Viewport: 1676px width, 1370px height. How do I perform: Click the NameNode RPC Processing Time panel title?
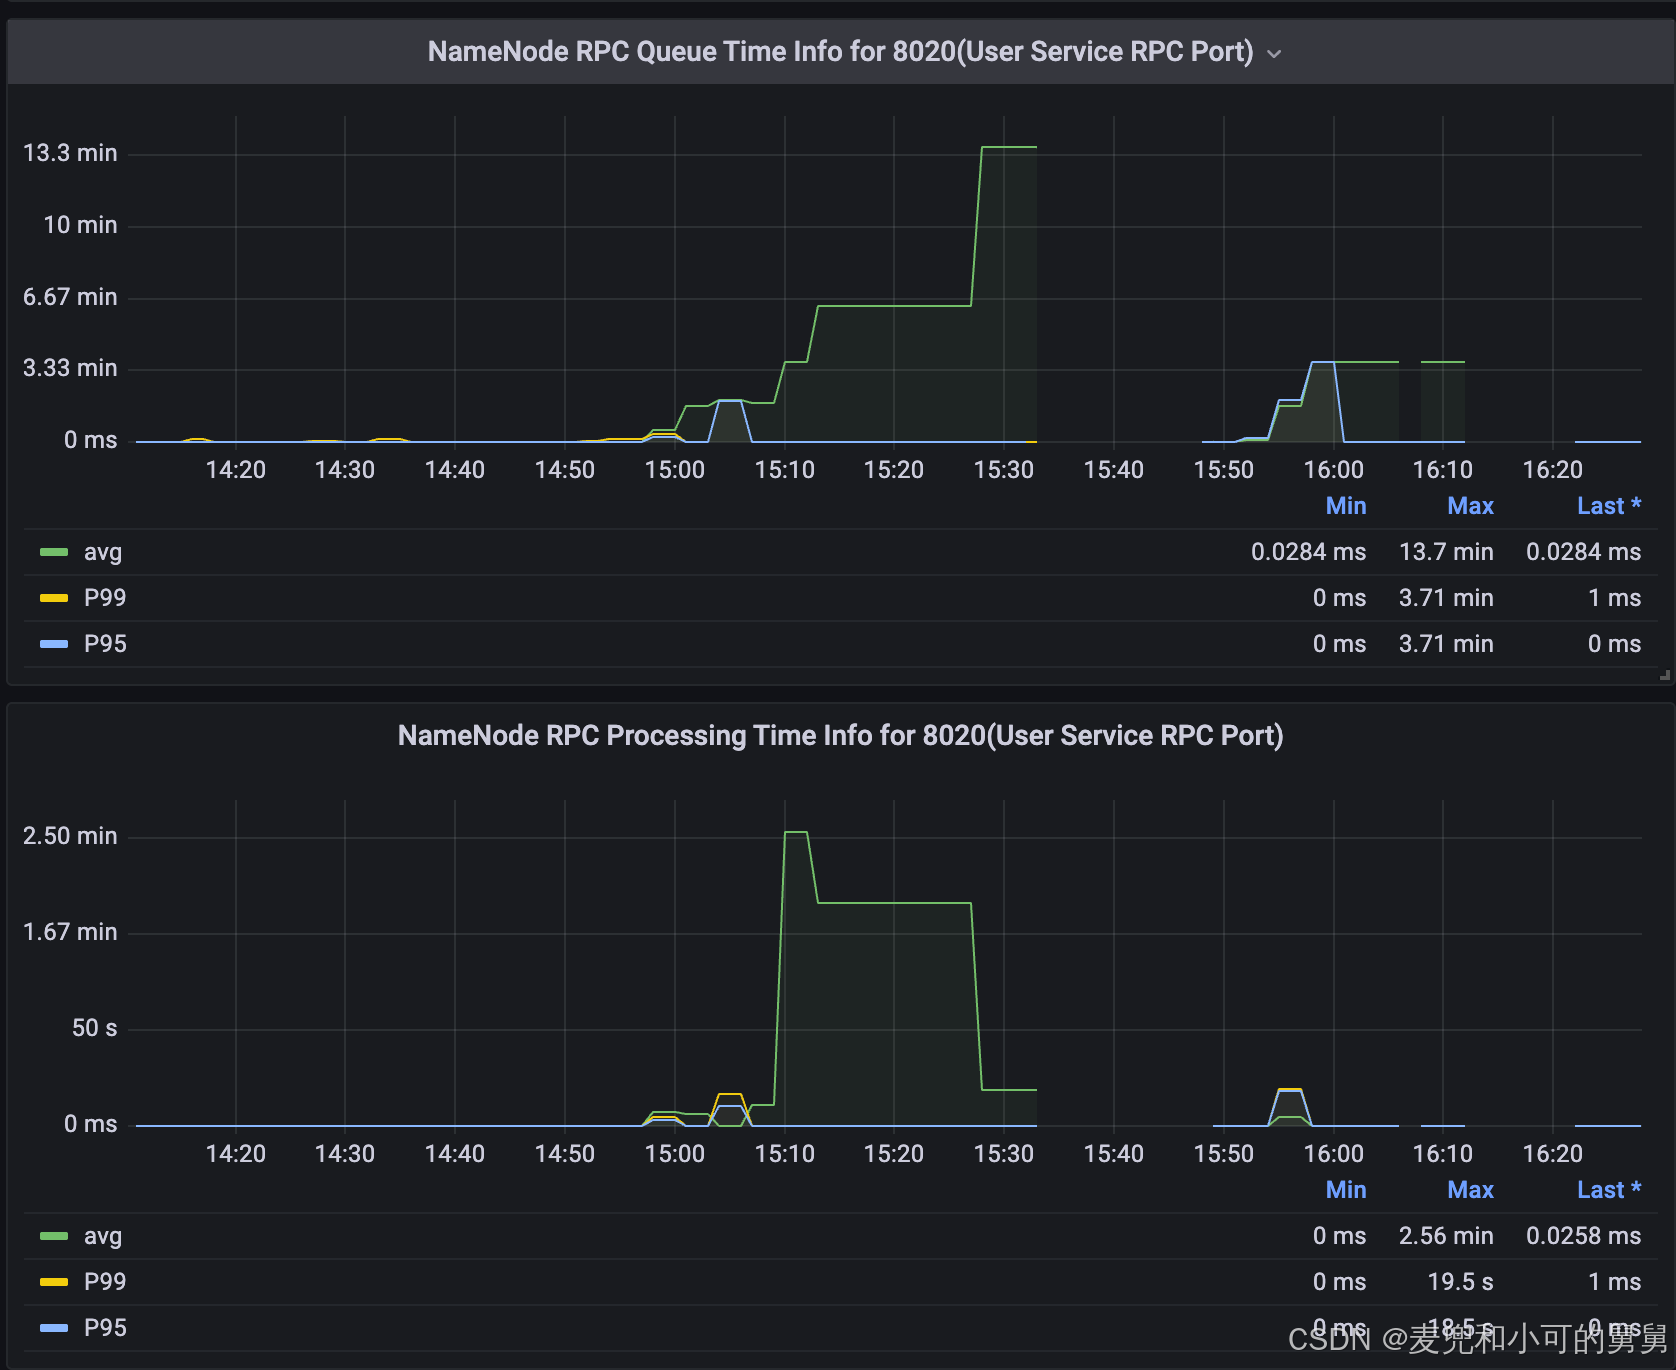(x=840, y=736)
